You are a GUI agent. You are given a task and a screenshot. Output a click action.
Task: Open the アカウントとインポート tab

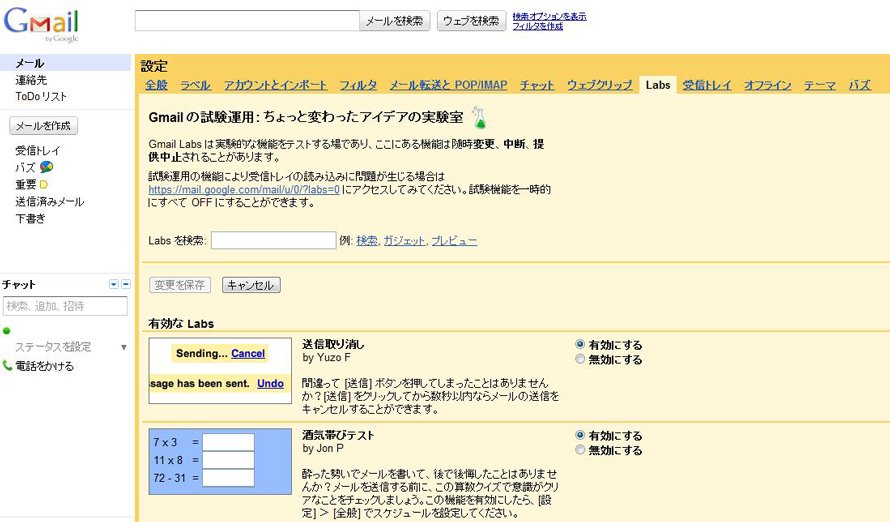[275, 85]
